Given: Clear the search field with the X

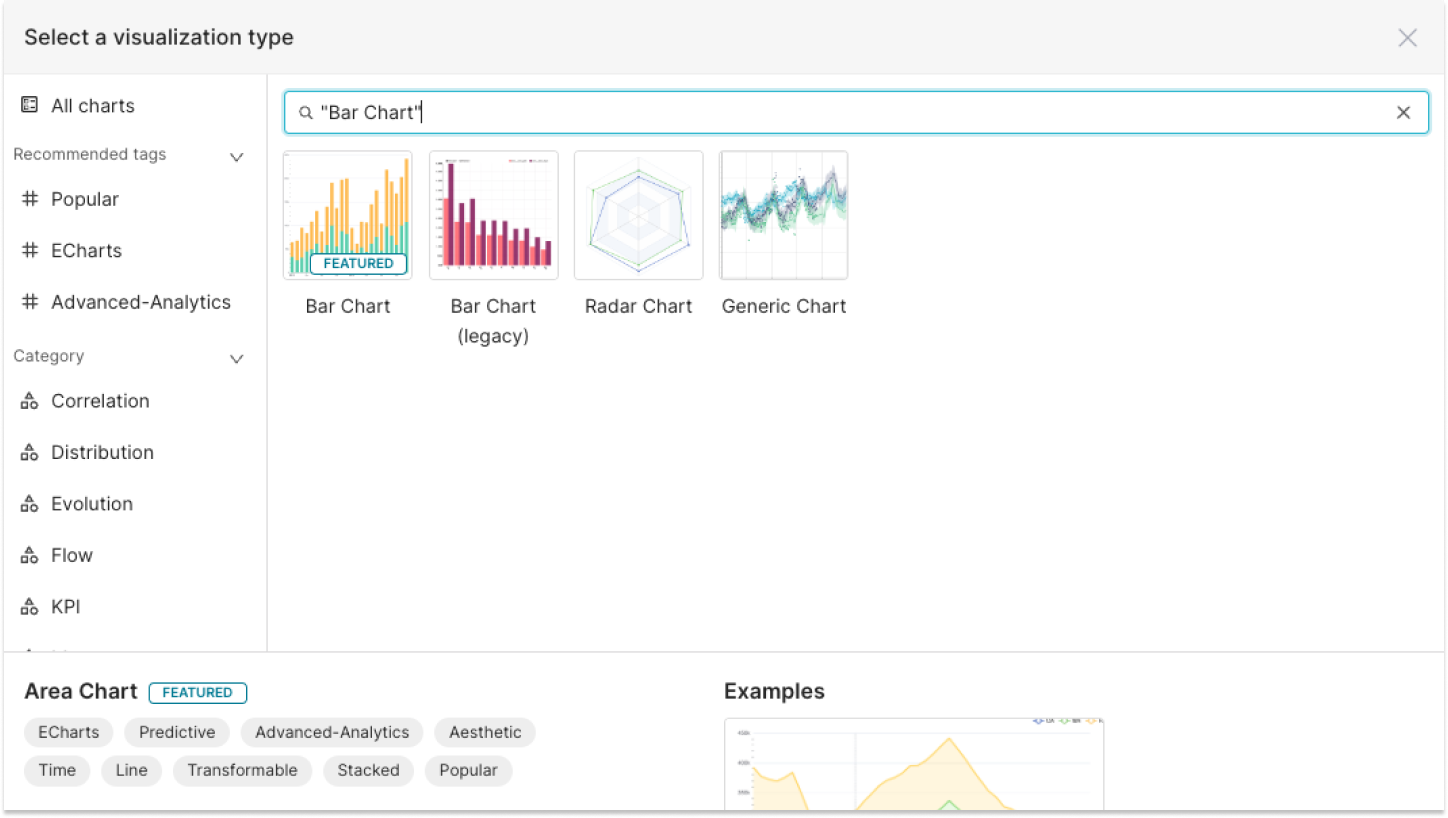Looking at the screenshot, I should 1403,112.
